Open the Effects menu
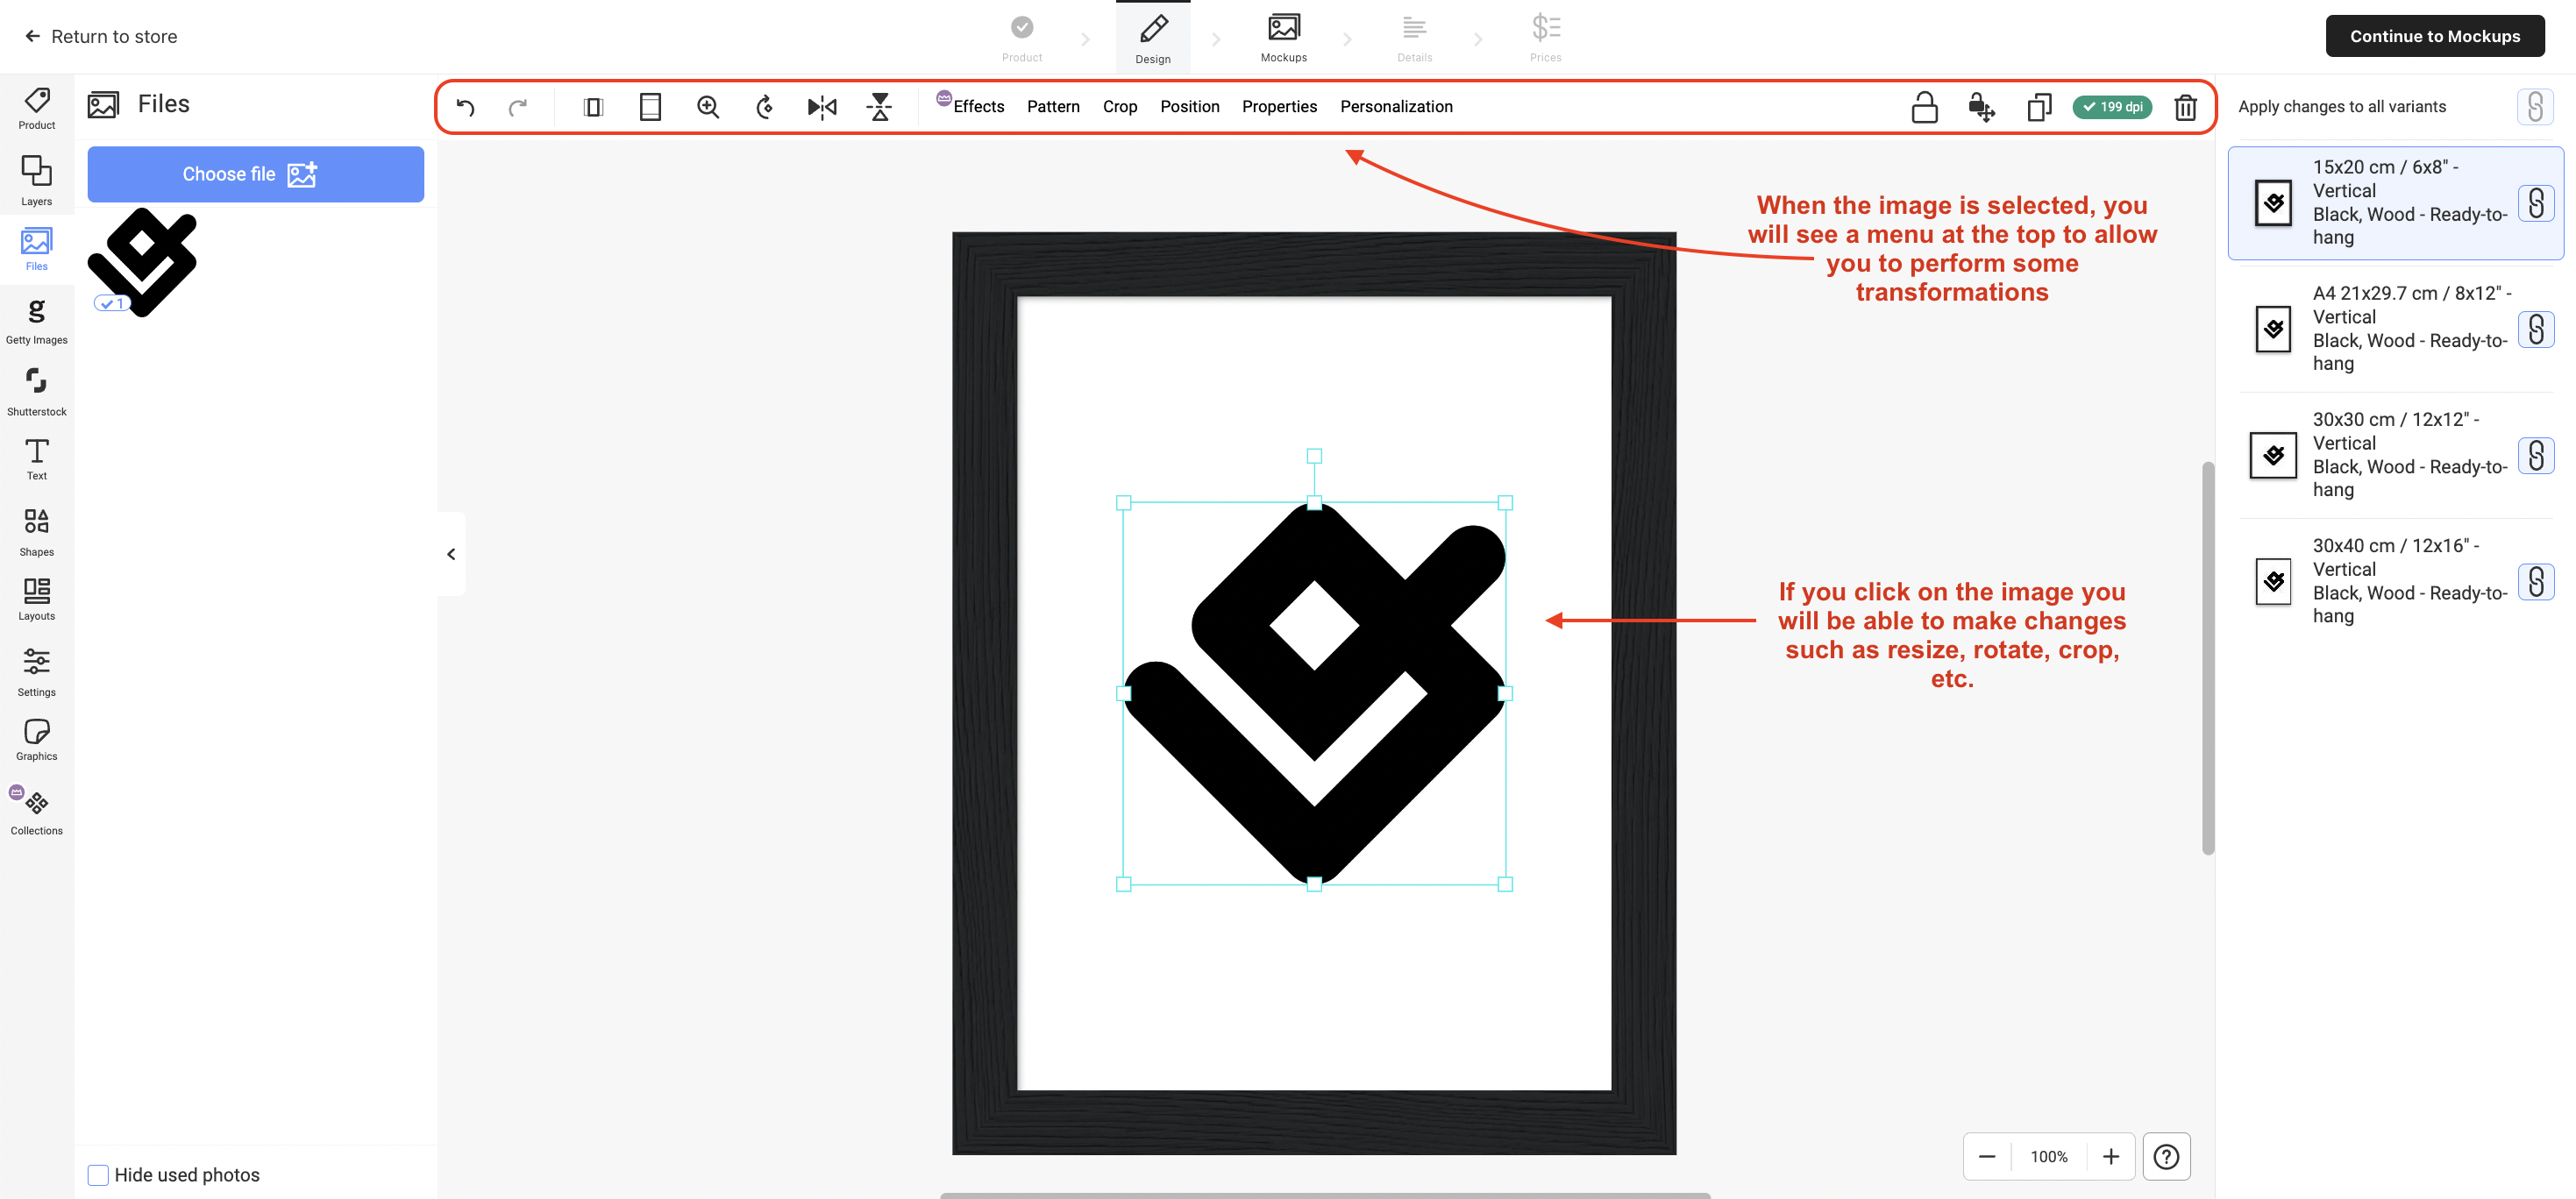Screen dimensions: 2576x1199 [978, 107]
